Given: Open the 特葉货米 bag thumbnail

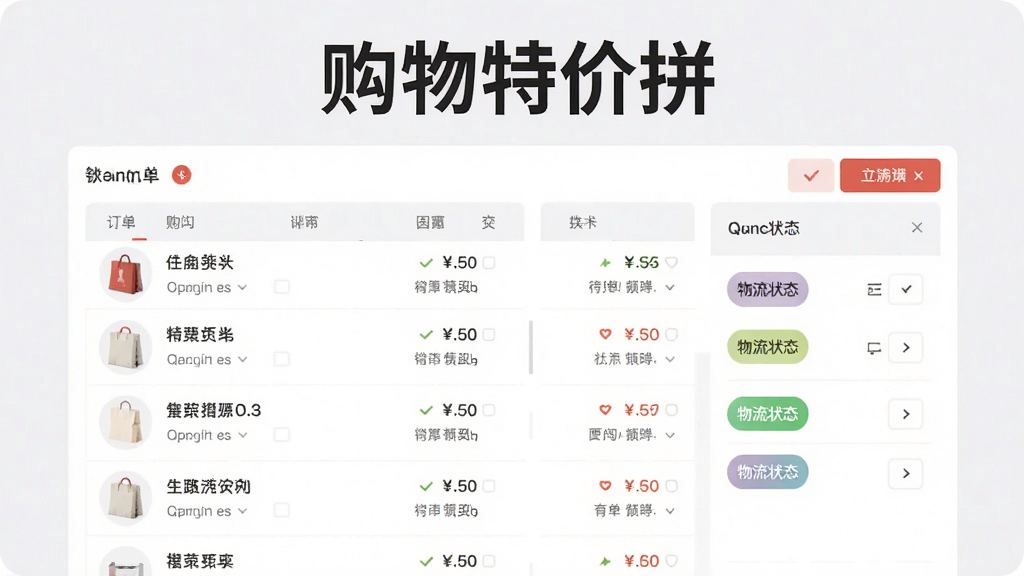Looking at the screenshot, I should click(125, 347).
